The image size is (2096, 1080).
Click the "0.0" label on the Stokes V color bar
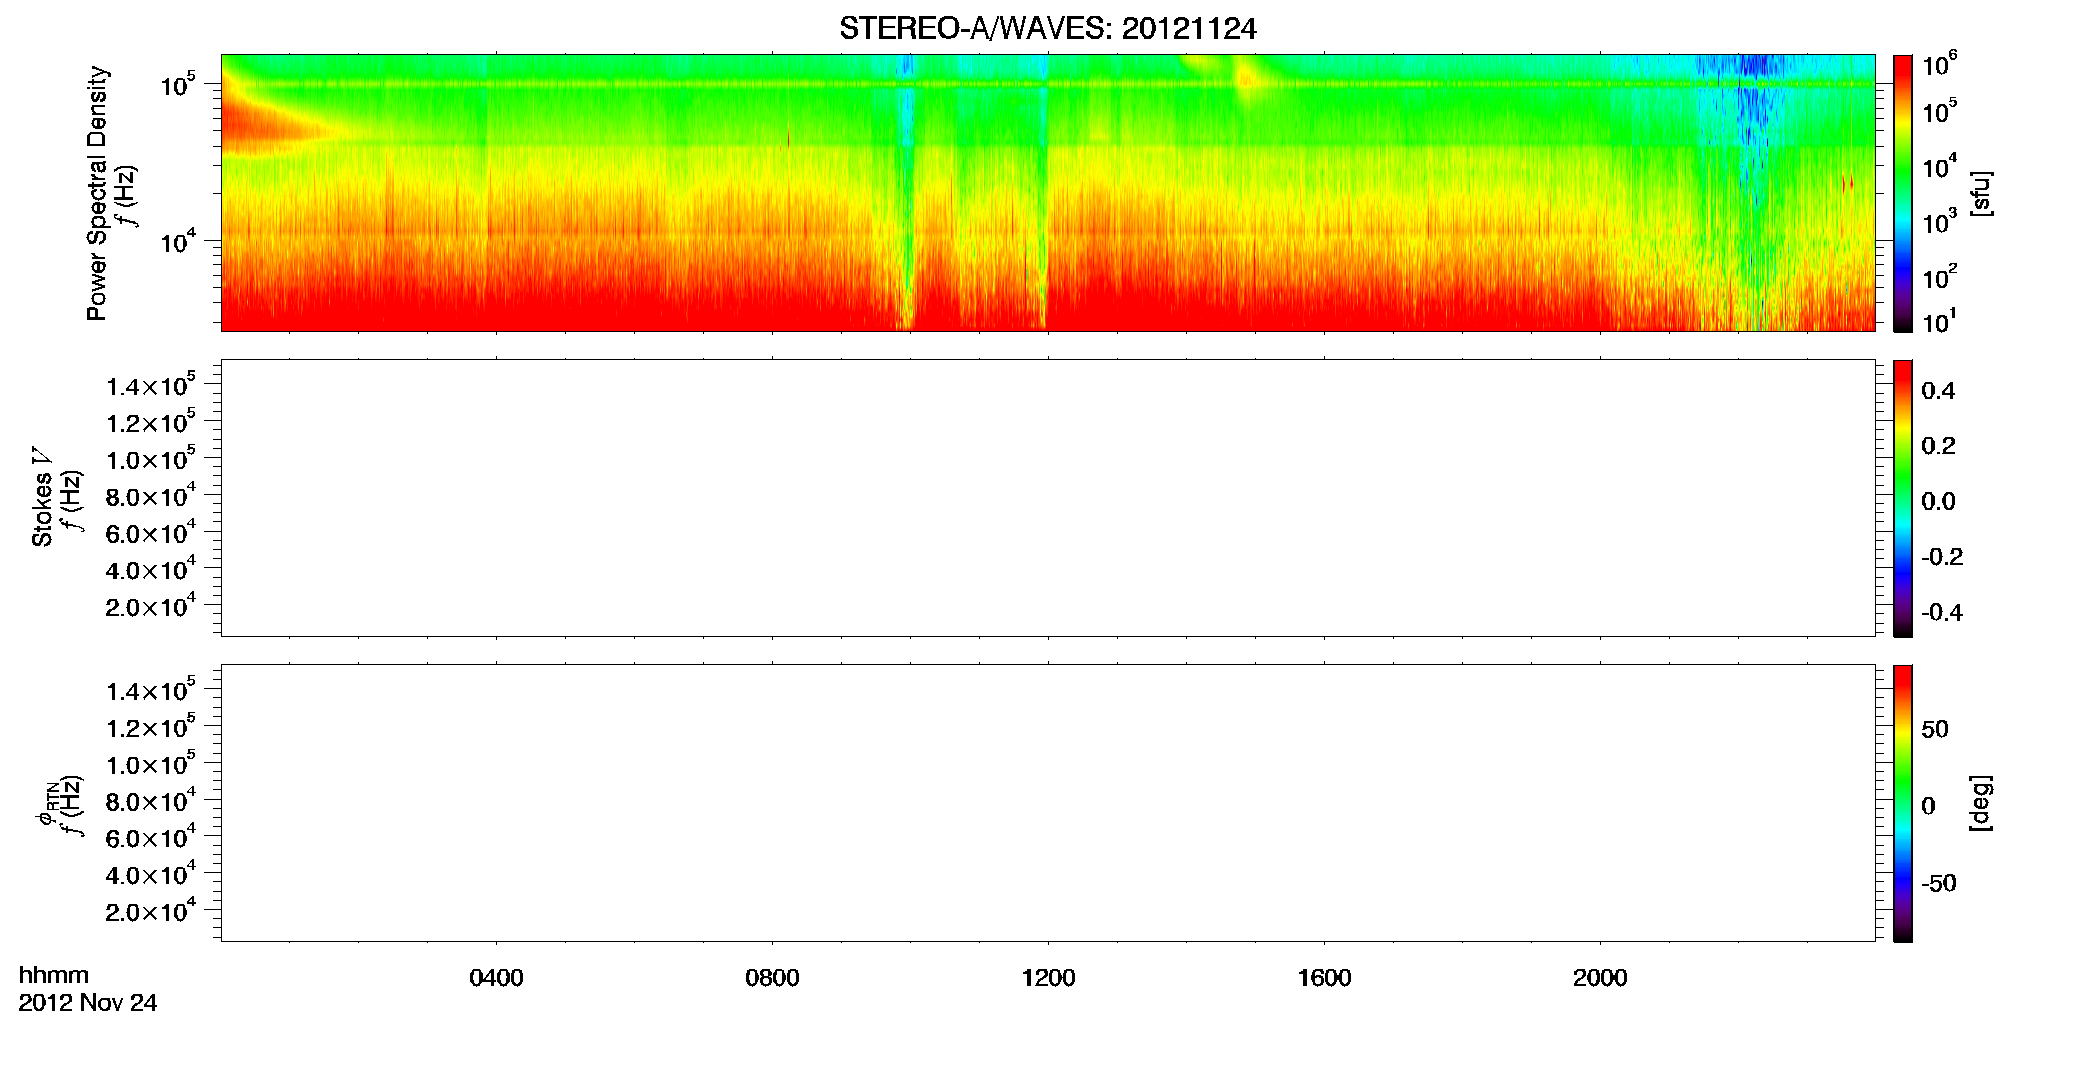click(1938, 502)
